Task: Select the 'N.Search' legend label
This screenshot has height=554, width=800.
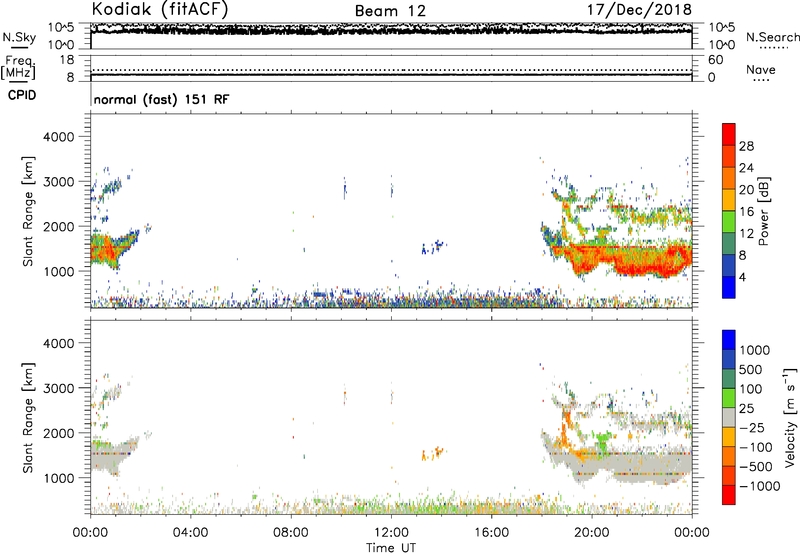Action: pos(772,37)
